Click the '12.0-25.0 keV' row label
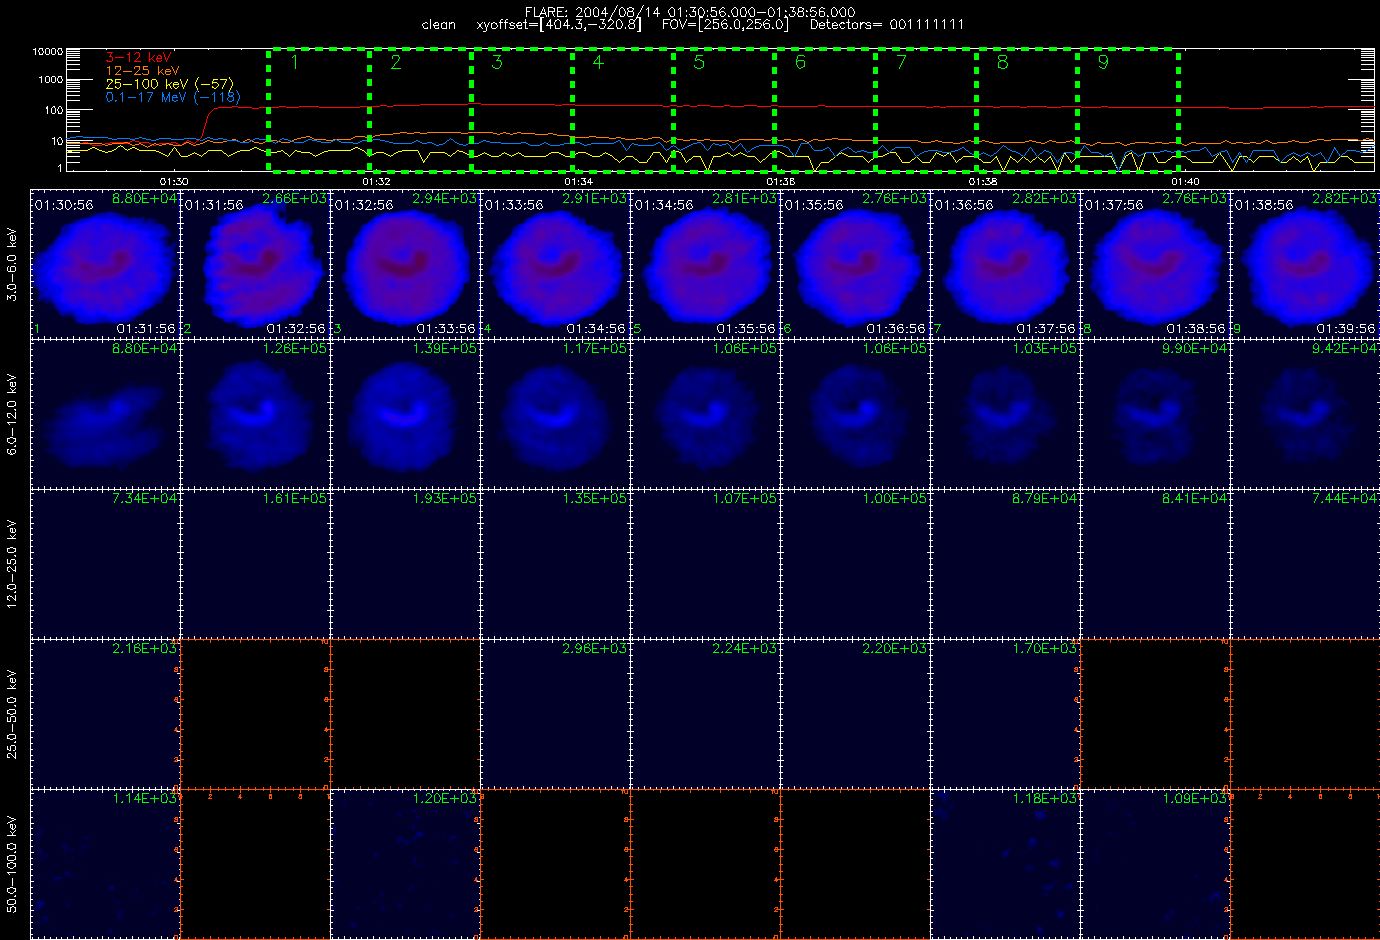 pyautogui.click(x=12, y=564)
